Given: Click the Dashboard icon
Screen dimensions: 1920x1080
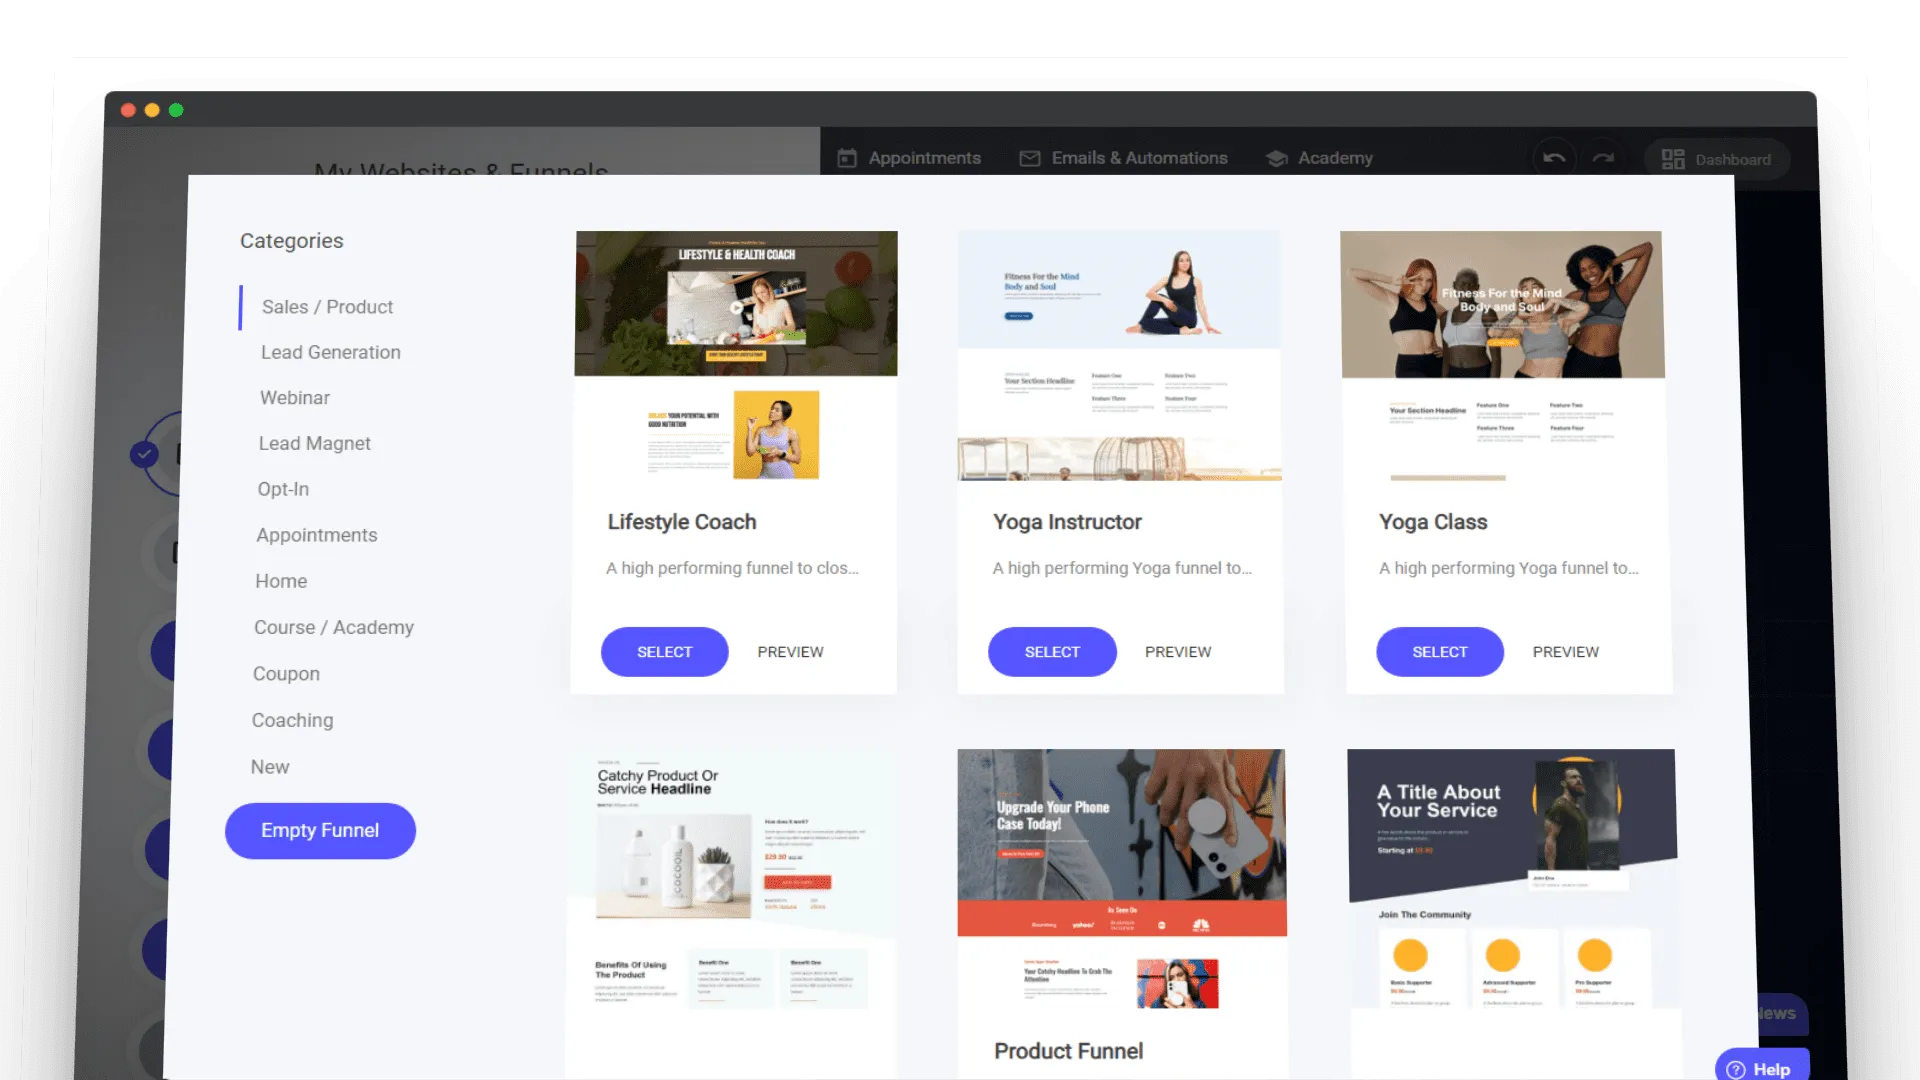Looking at the screenshot, I should click(1673, 158).
